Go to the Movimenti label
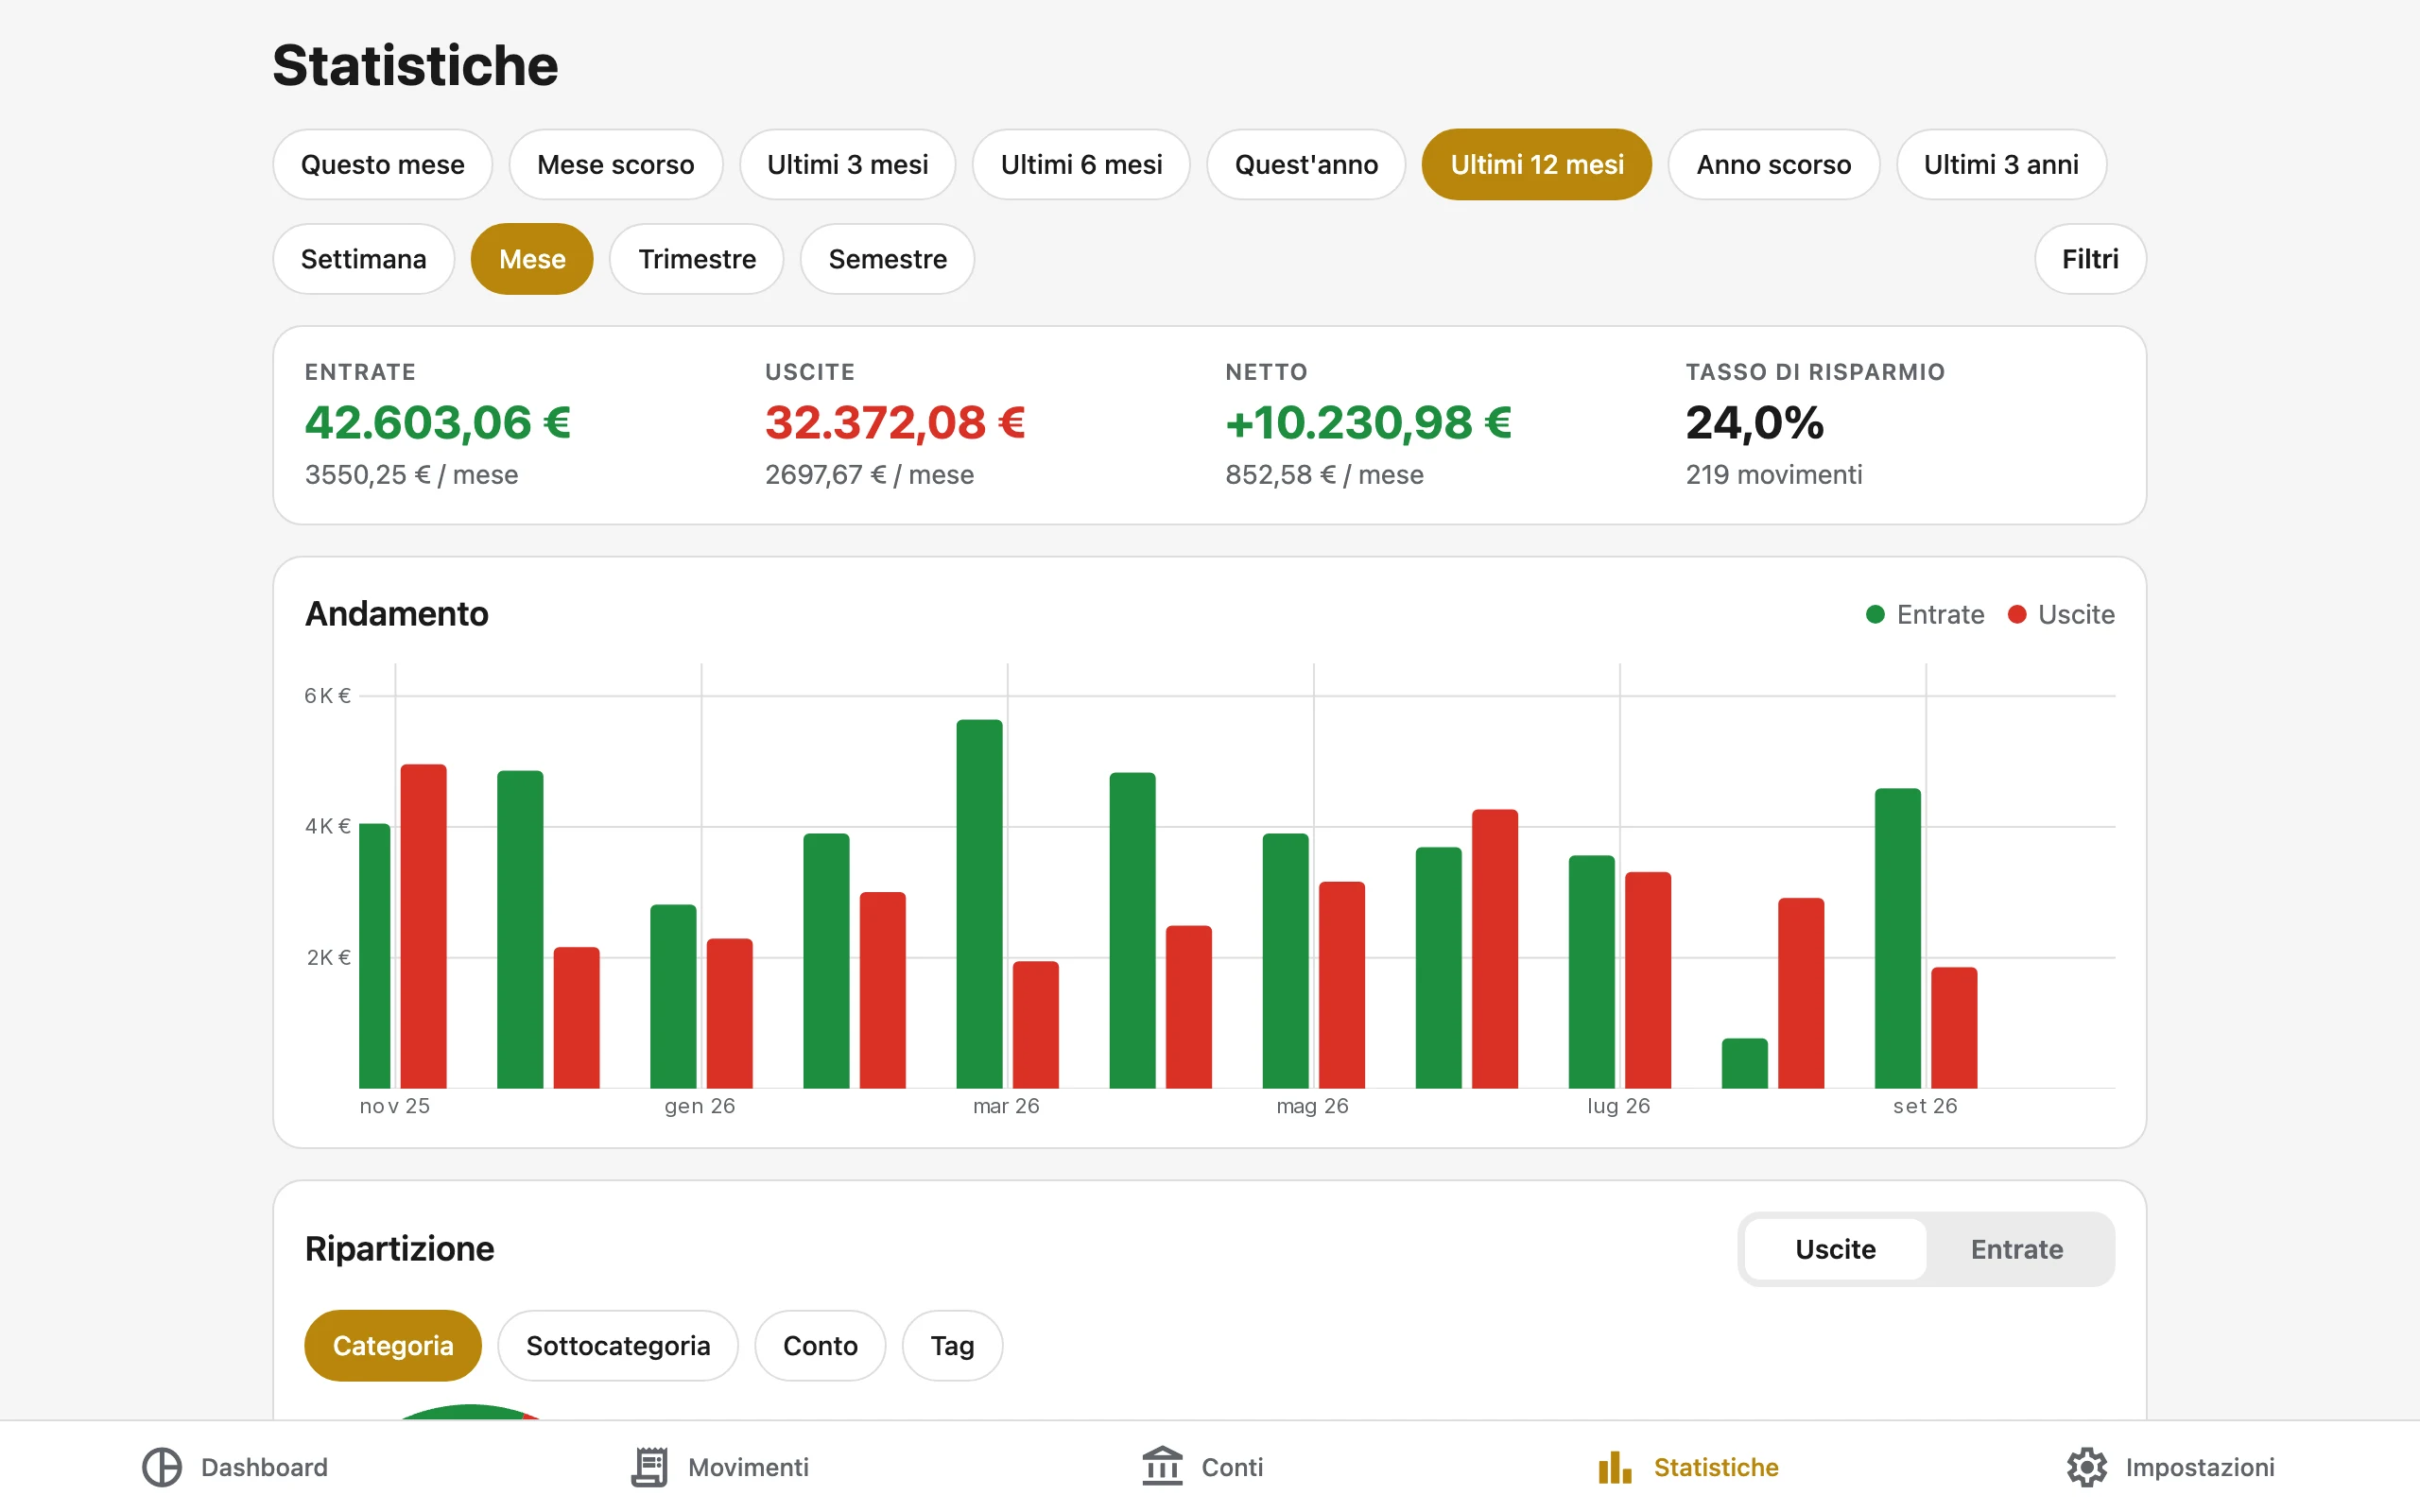Screen dimensions: 2420x1512 click(x=748, y=1467)
